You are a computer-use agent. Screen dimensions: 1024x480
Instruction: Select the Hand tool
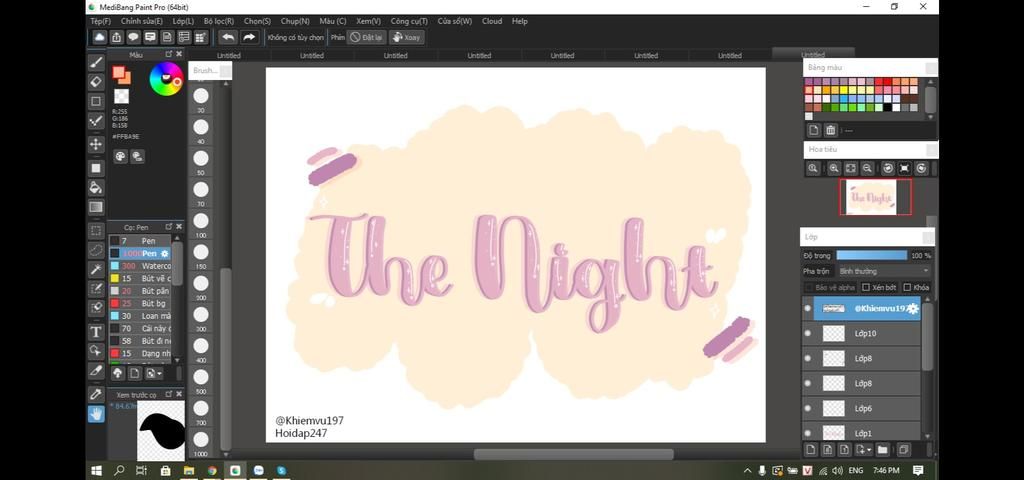point(96,413)
